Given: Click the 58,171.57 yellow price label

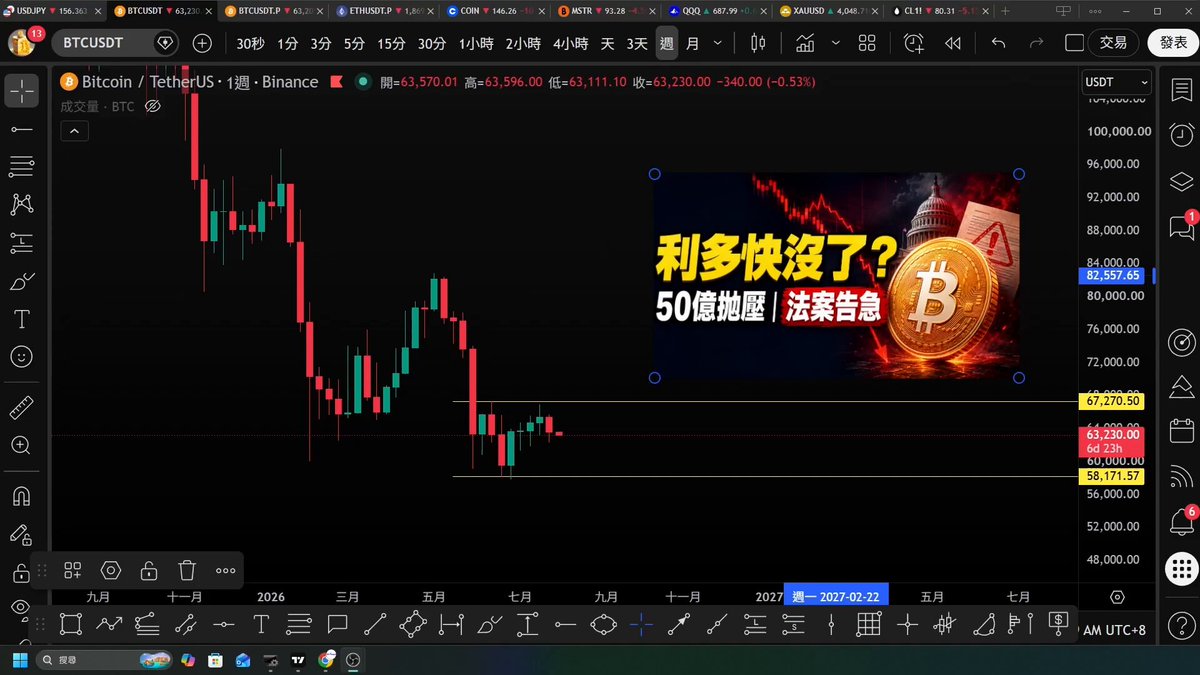Looking at the screenshot, I should [x=1113, y=476].
